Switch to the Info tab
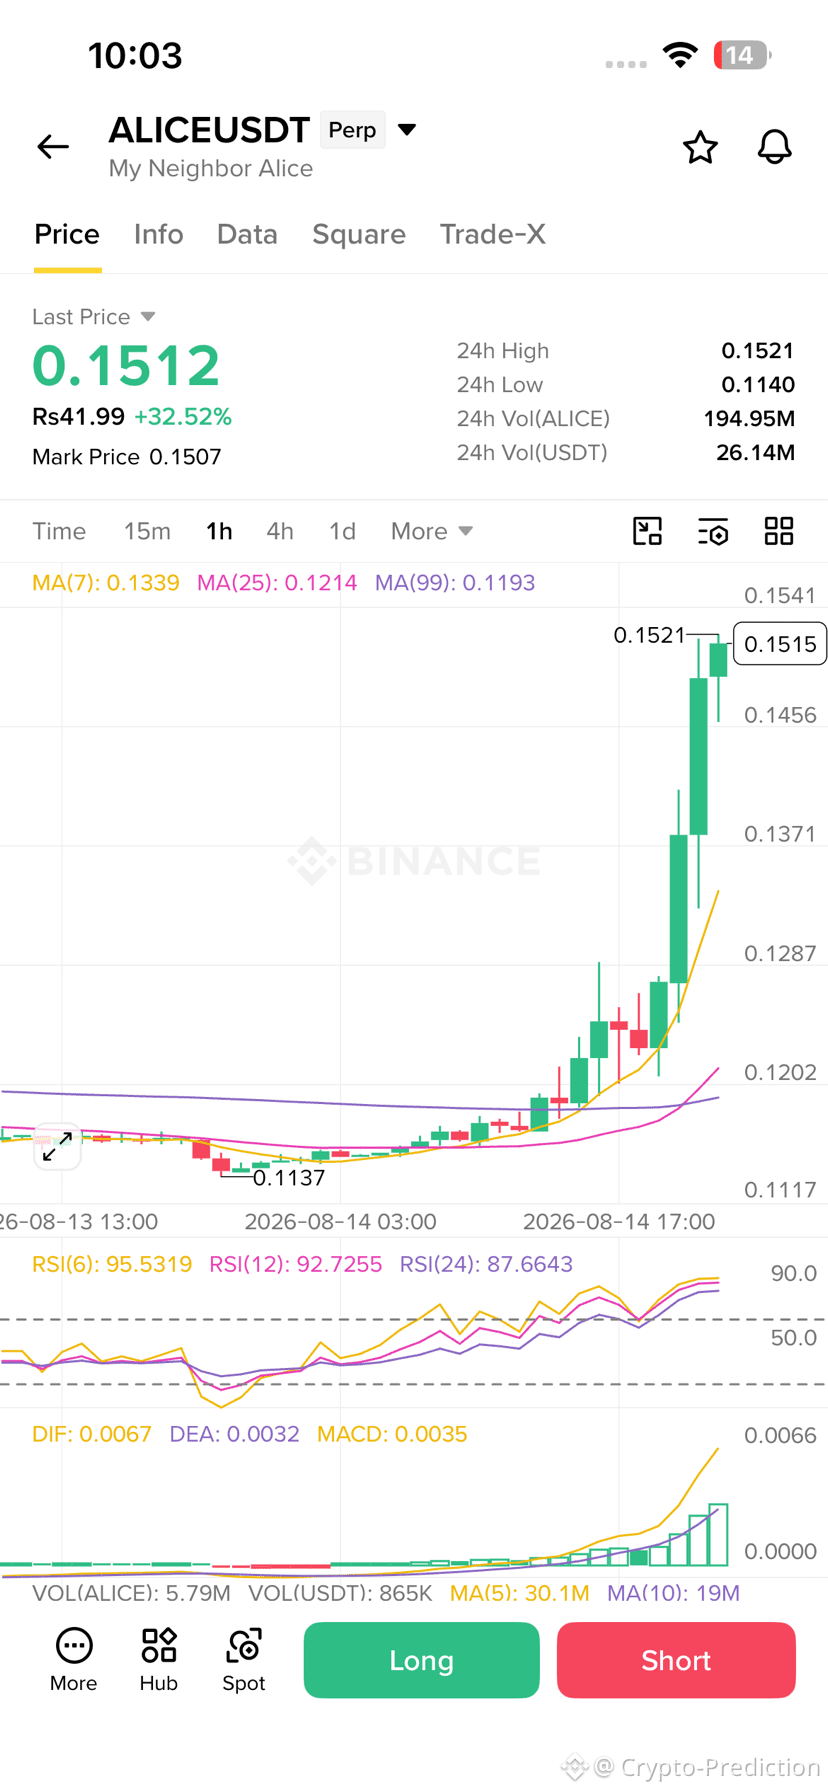This screenshot has height=1792, width=828. pos(159,234)
